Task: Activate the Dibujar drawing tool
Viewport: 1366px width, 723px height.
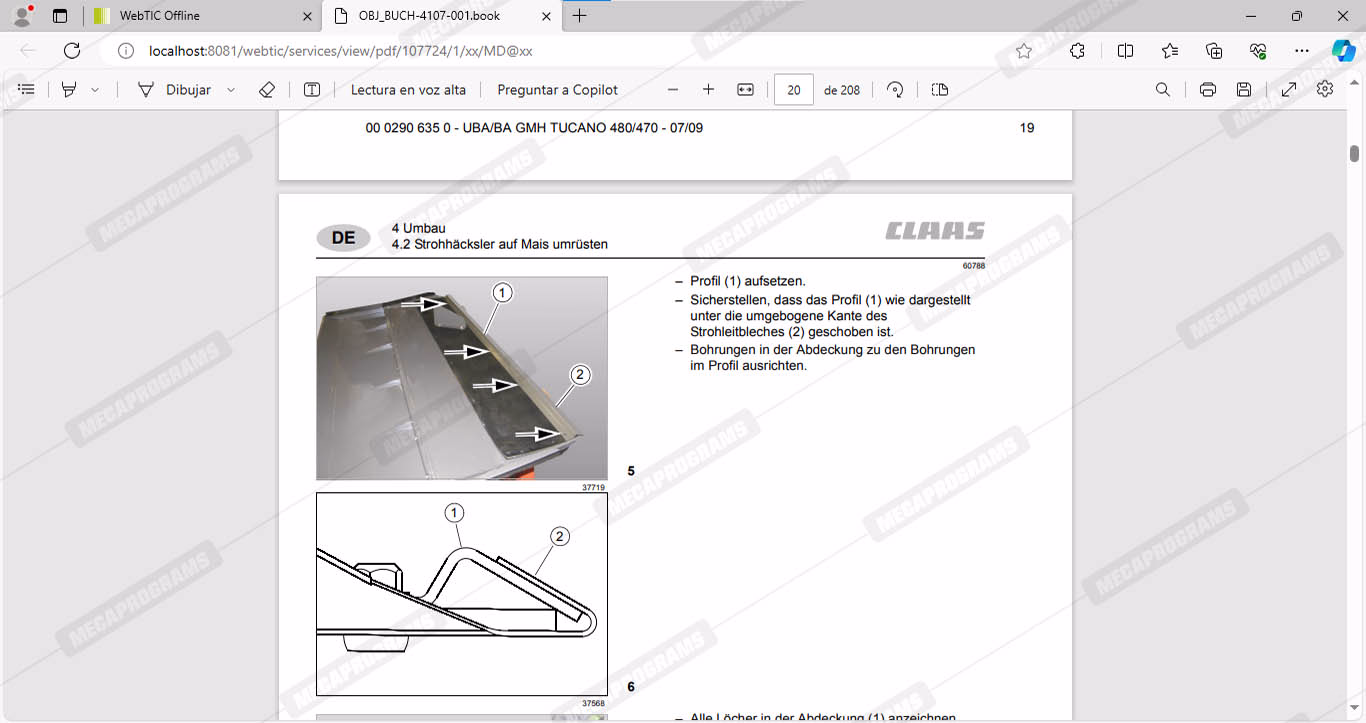Action: click(x=175, y=90)
